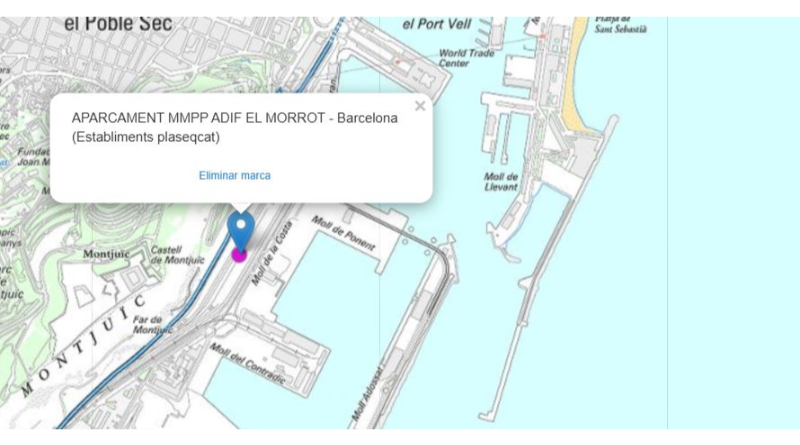Click the Castell de Montjuïc label
The height and width of the screenshot is (445, 800).
166,255
